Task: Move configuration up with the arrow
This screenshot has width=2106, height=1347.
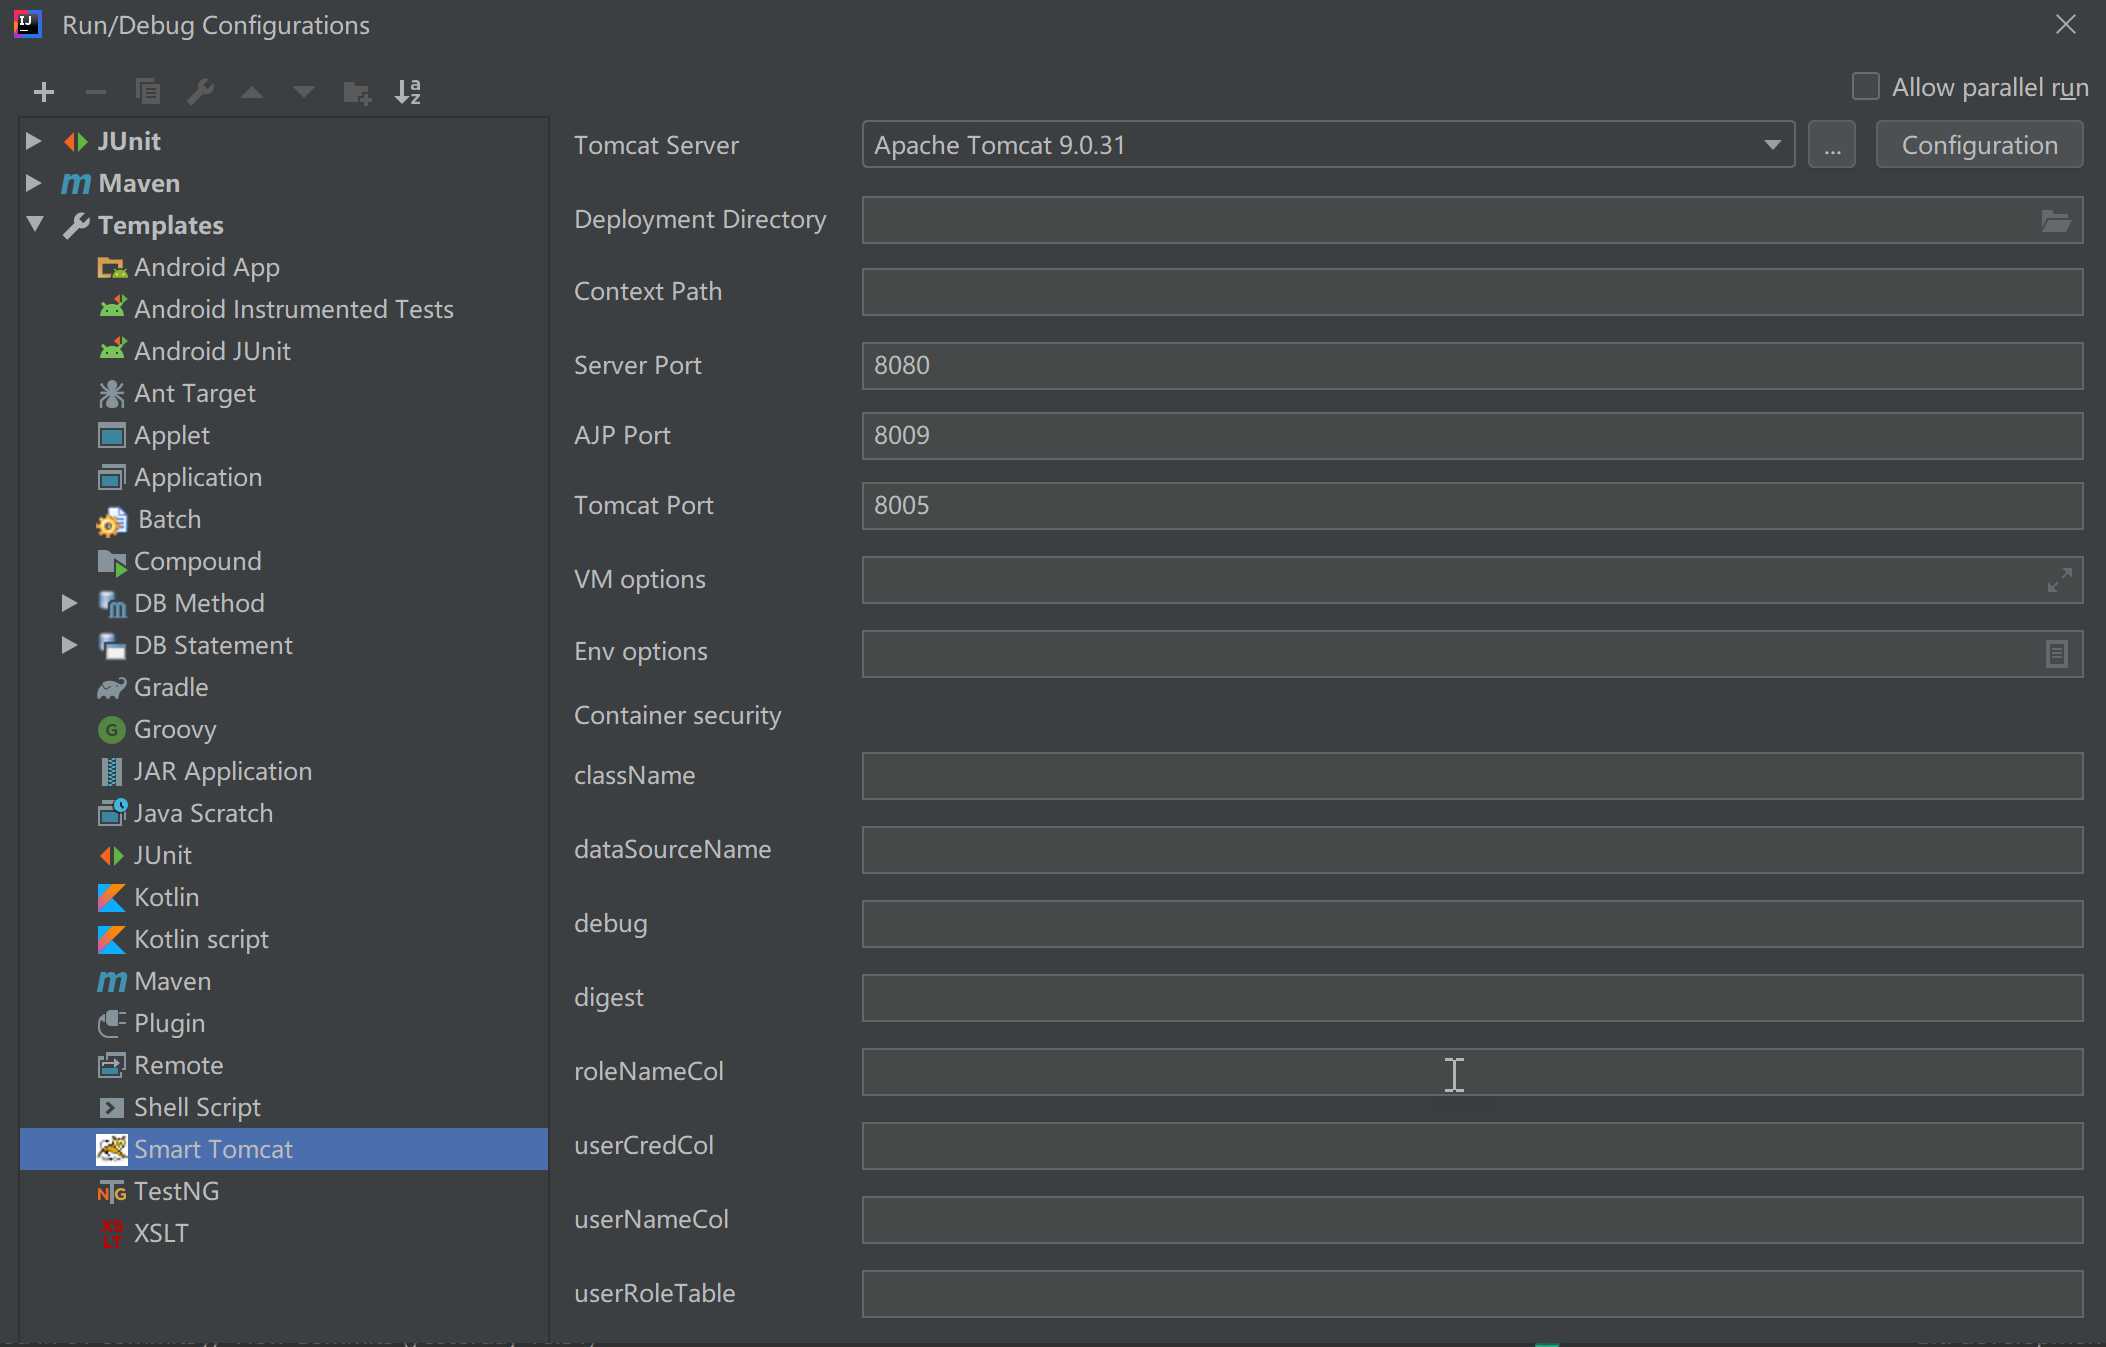Action: (252, 92)
